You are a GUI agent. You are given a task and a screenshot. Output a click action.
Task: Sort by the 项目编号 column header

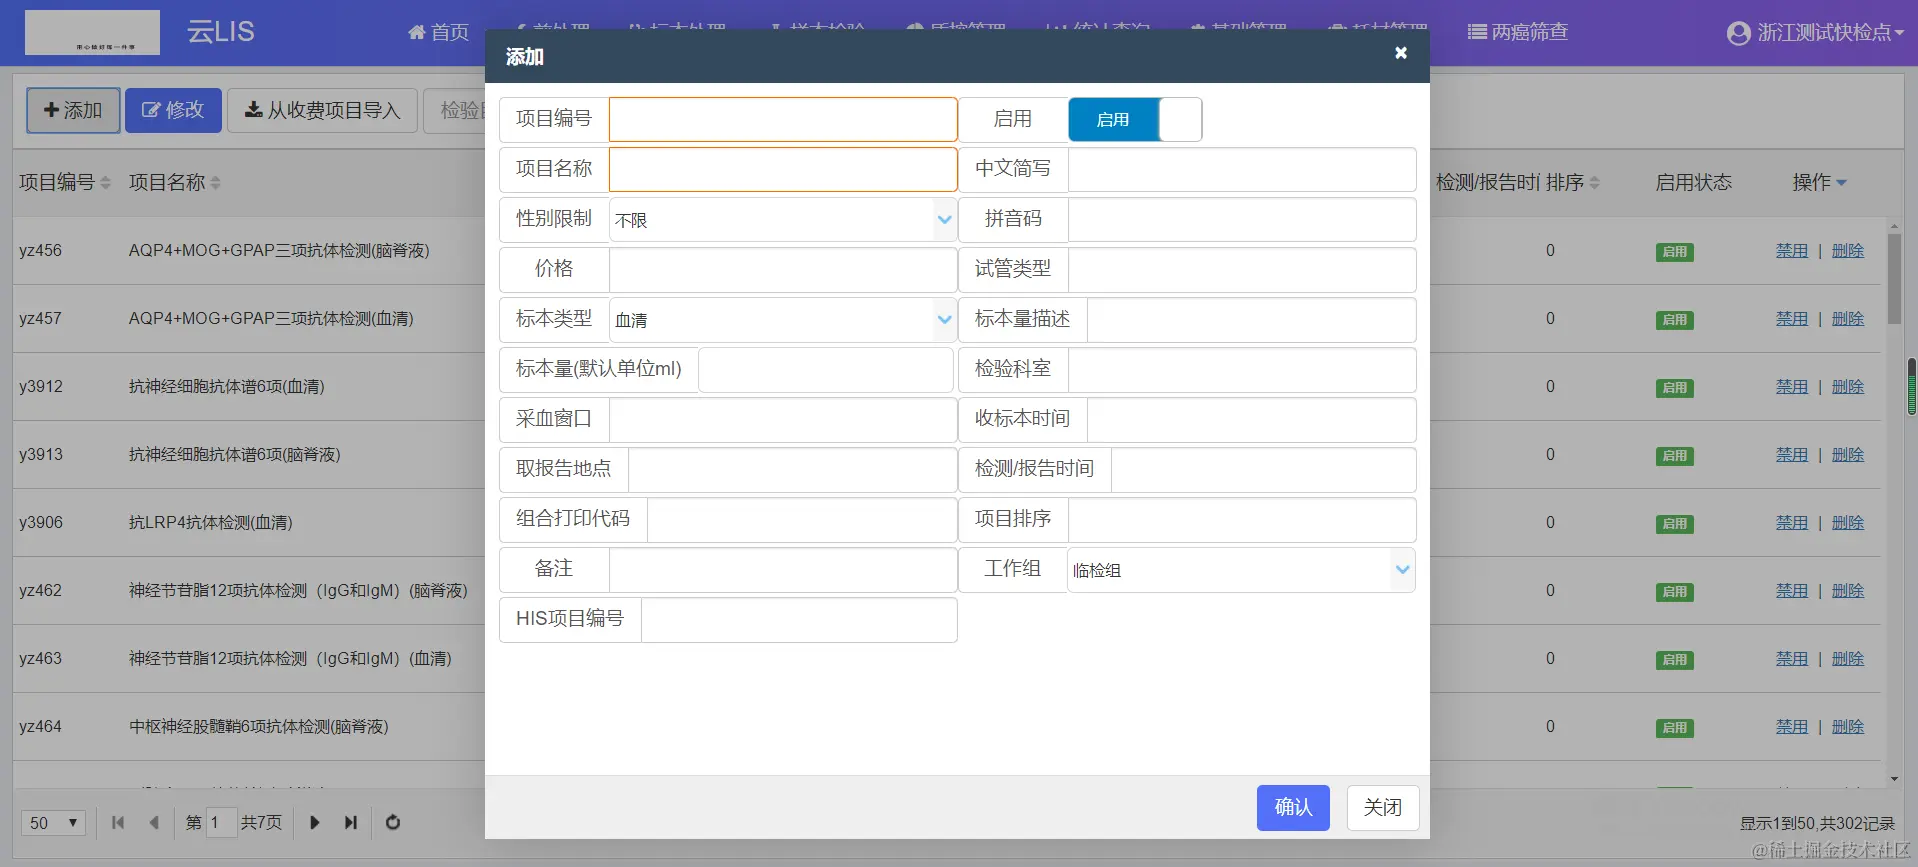coord(65,182)
